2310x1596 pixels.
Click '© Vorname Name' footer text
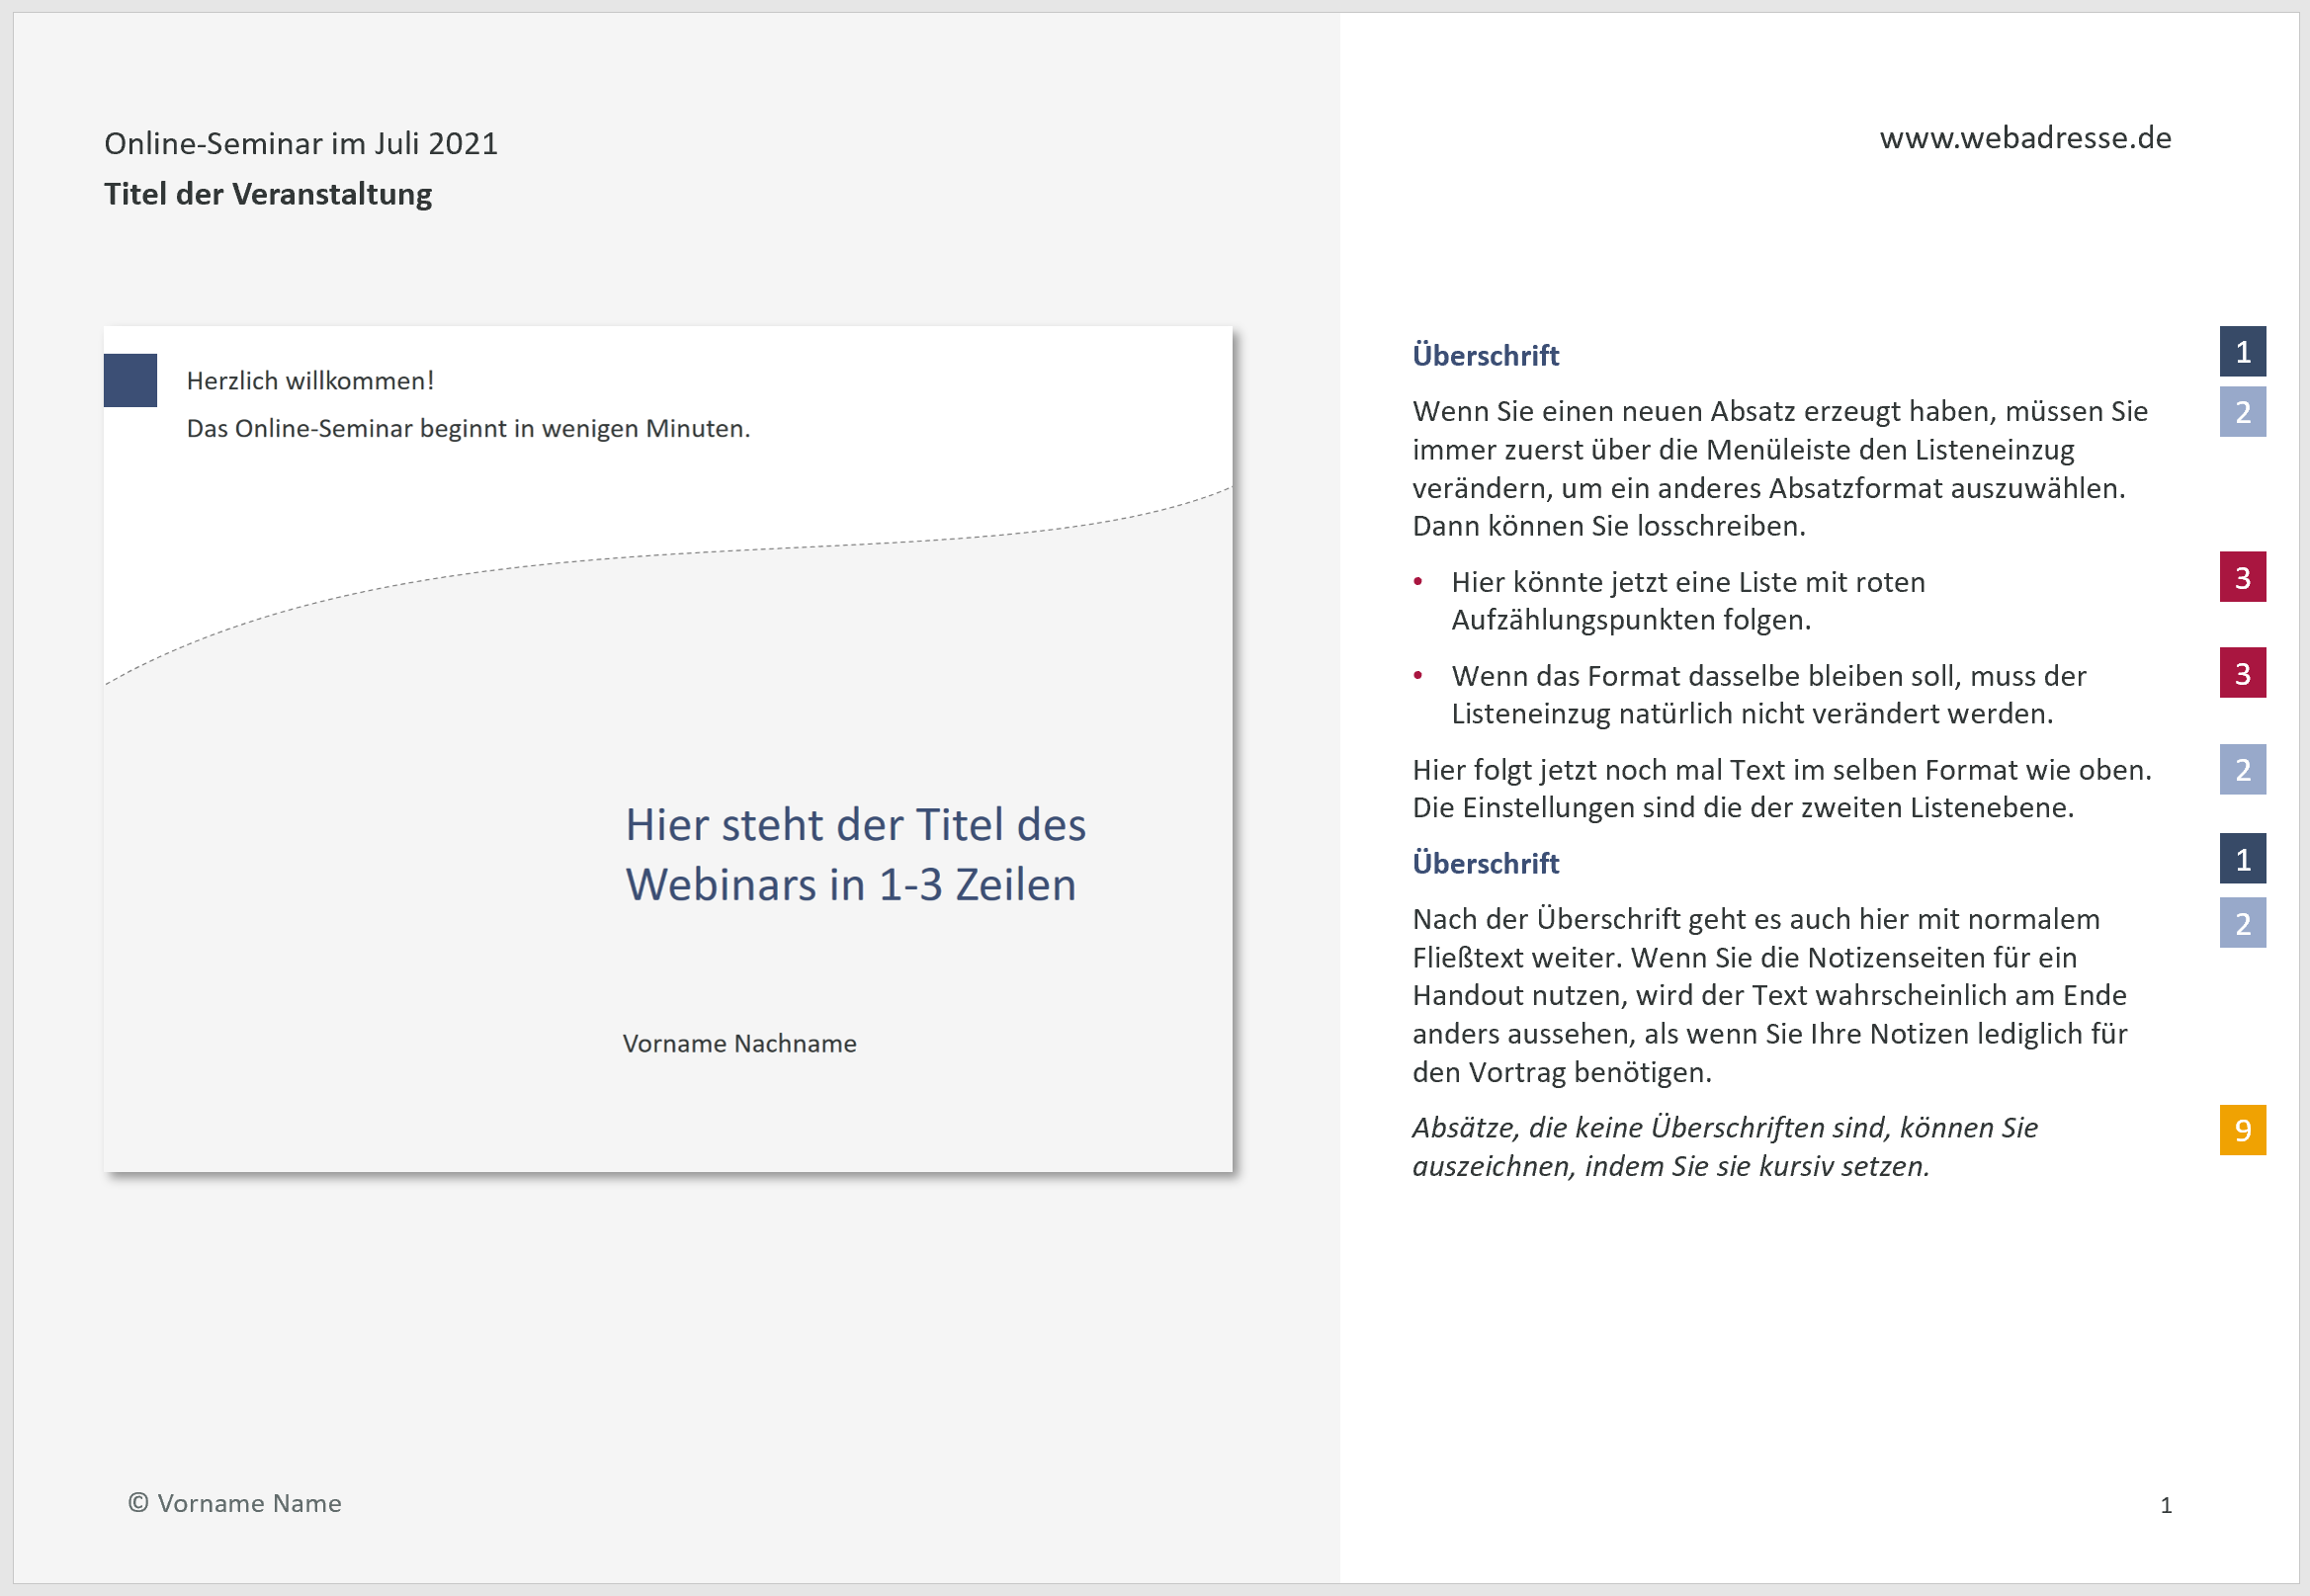point(235,1503)
